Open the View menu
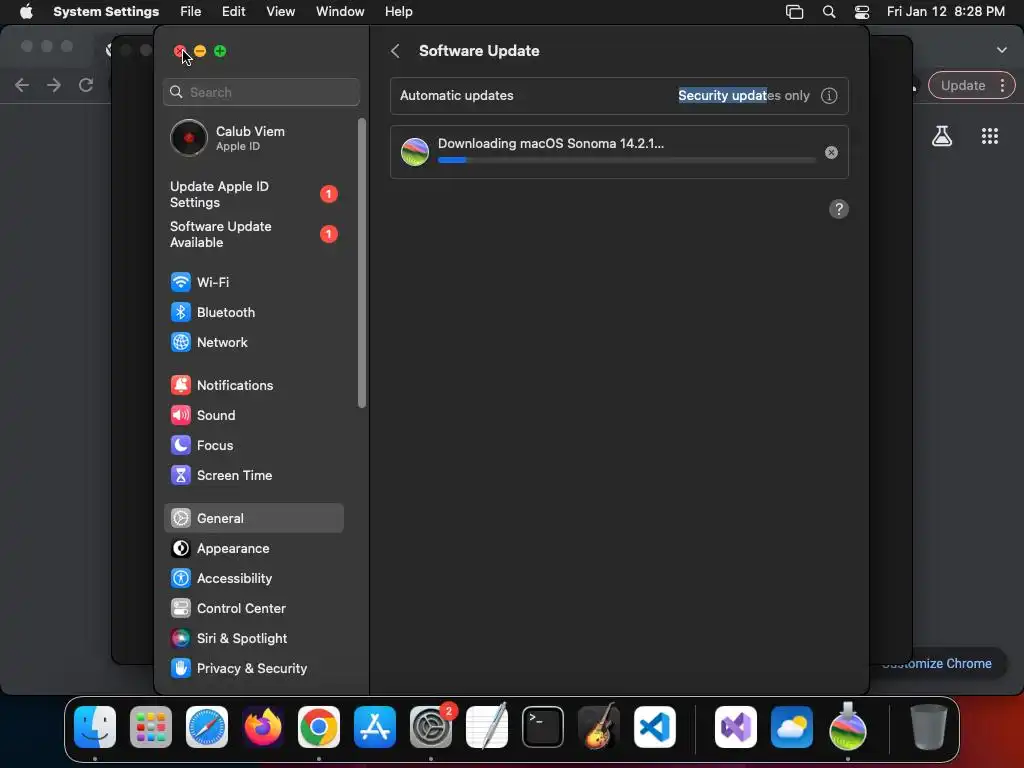Screen dimensions: 1024x768 (281, 12)
